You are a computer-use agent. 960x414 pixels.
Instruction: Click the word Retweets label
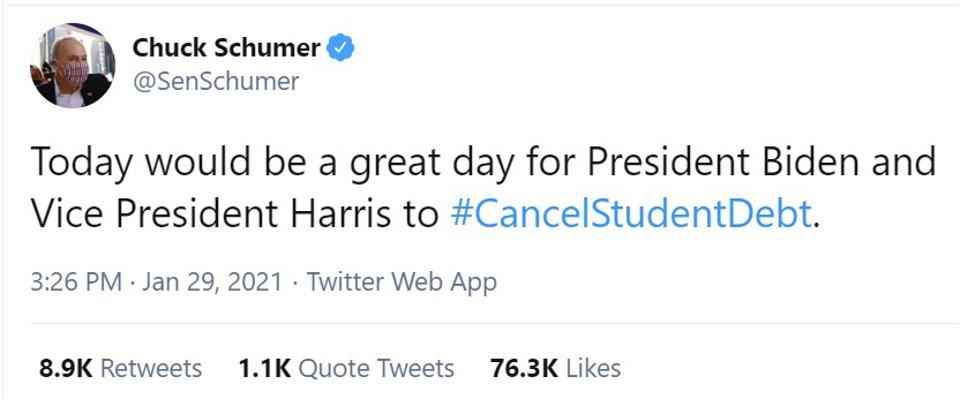(151, 369)
